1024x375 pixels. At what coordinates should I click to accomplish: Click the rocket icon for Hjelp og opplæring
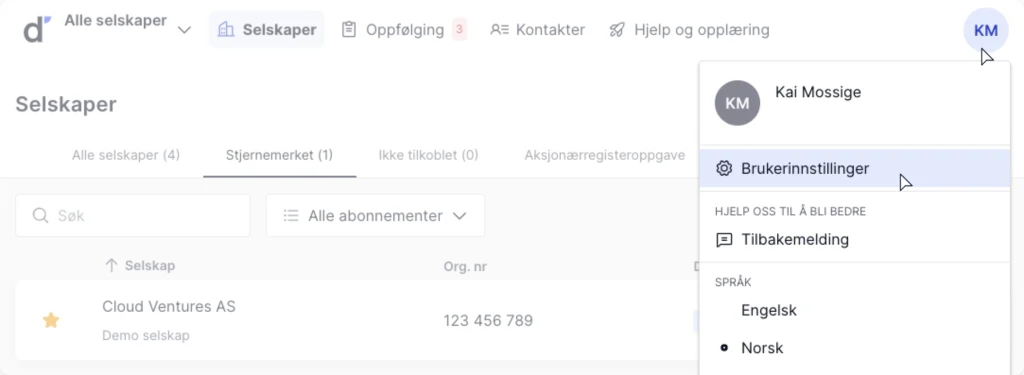[x=617, y=29]
